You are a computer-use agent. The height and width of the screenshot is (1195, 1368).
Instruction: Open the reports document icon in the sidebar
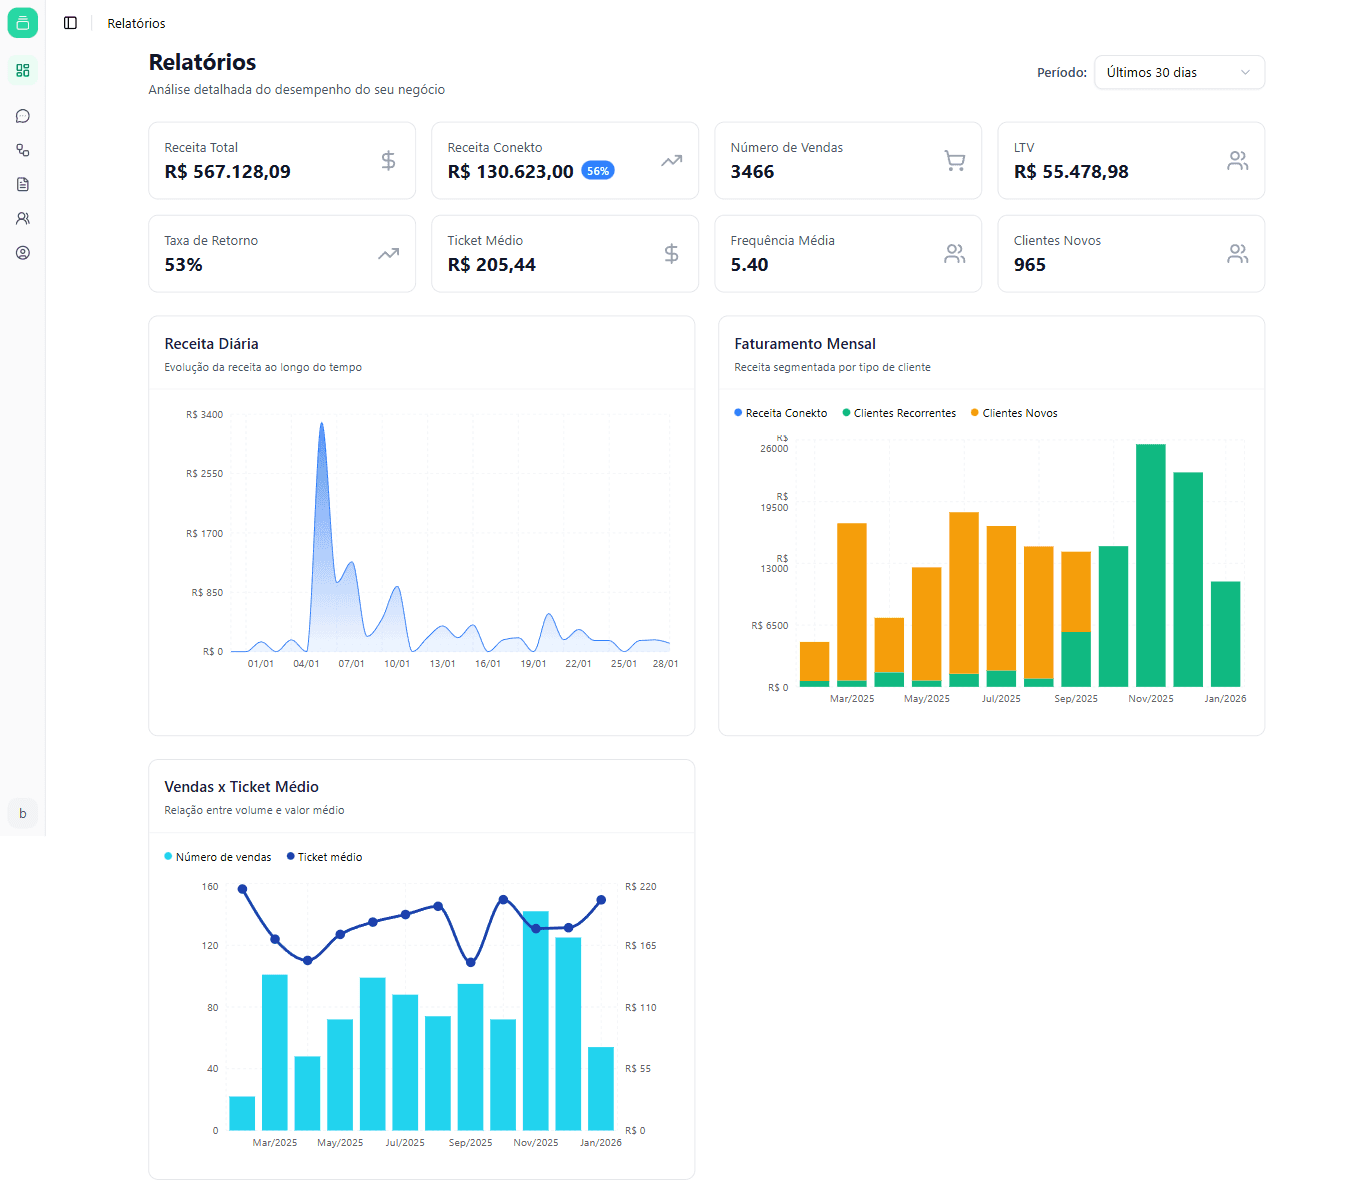click(x=22, y=184)
